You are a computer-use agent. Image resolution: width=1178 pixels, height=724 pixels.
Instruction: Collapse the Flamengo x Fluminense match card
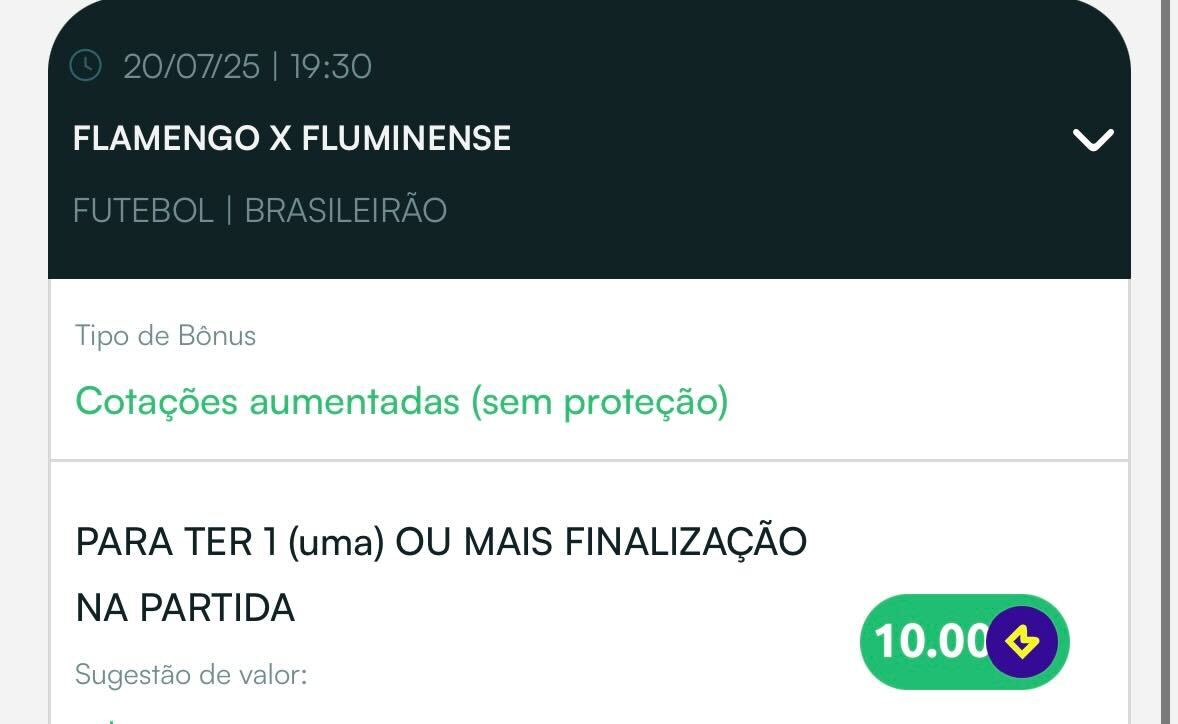pyautogui.click(x=1092, y=139)
